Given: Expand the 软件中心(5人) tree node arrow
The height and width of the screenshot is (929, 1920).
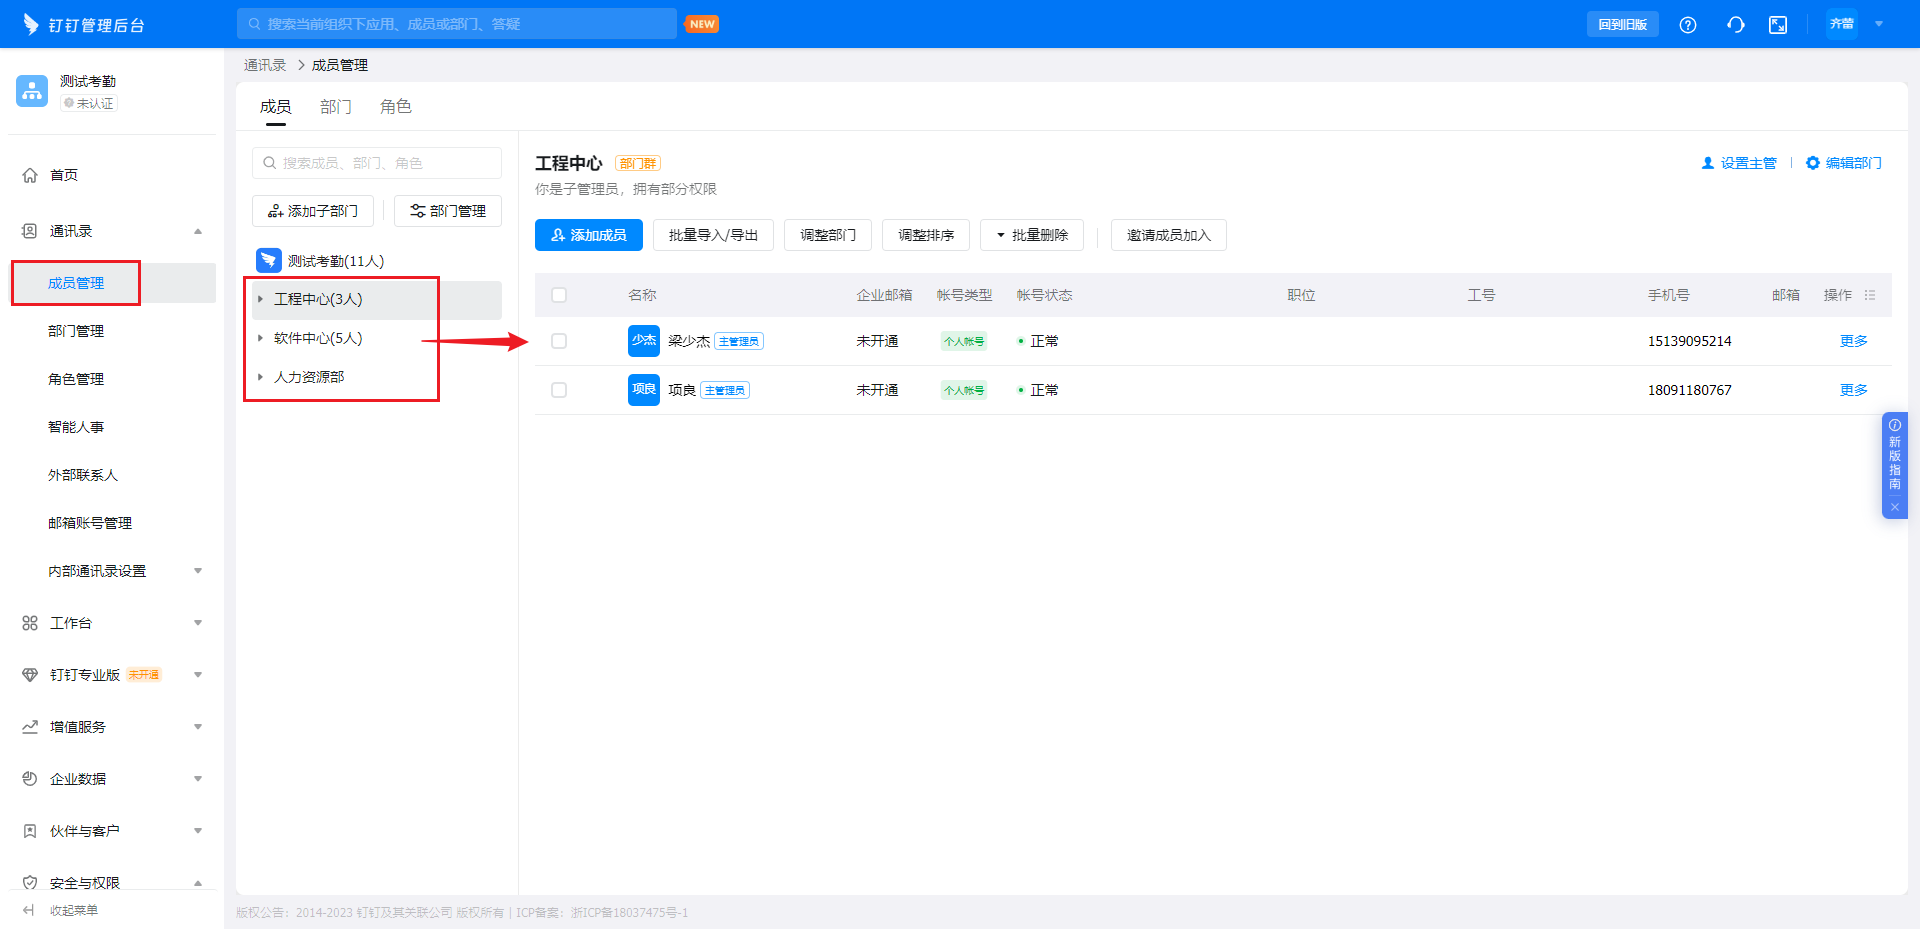Looking at the screenshot, I should point(261,338).
